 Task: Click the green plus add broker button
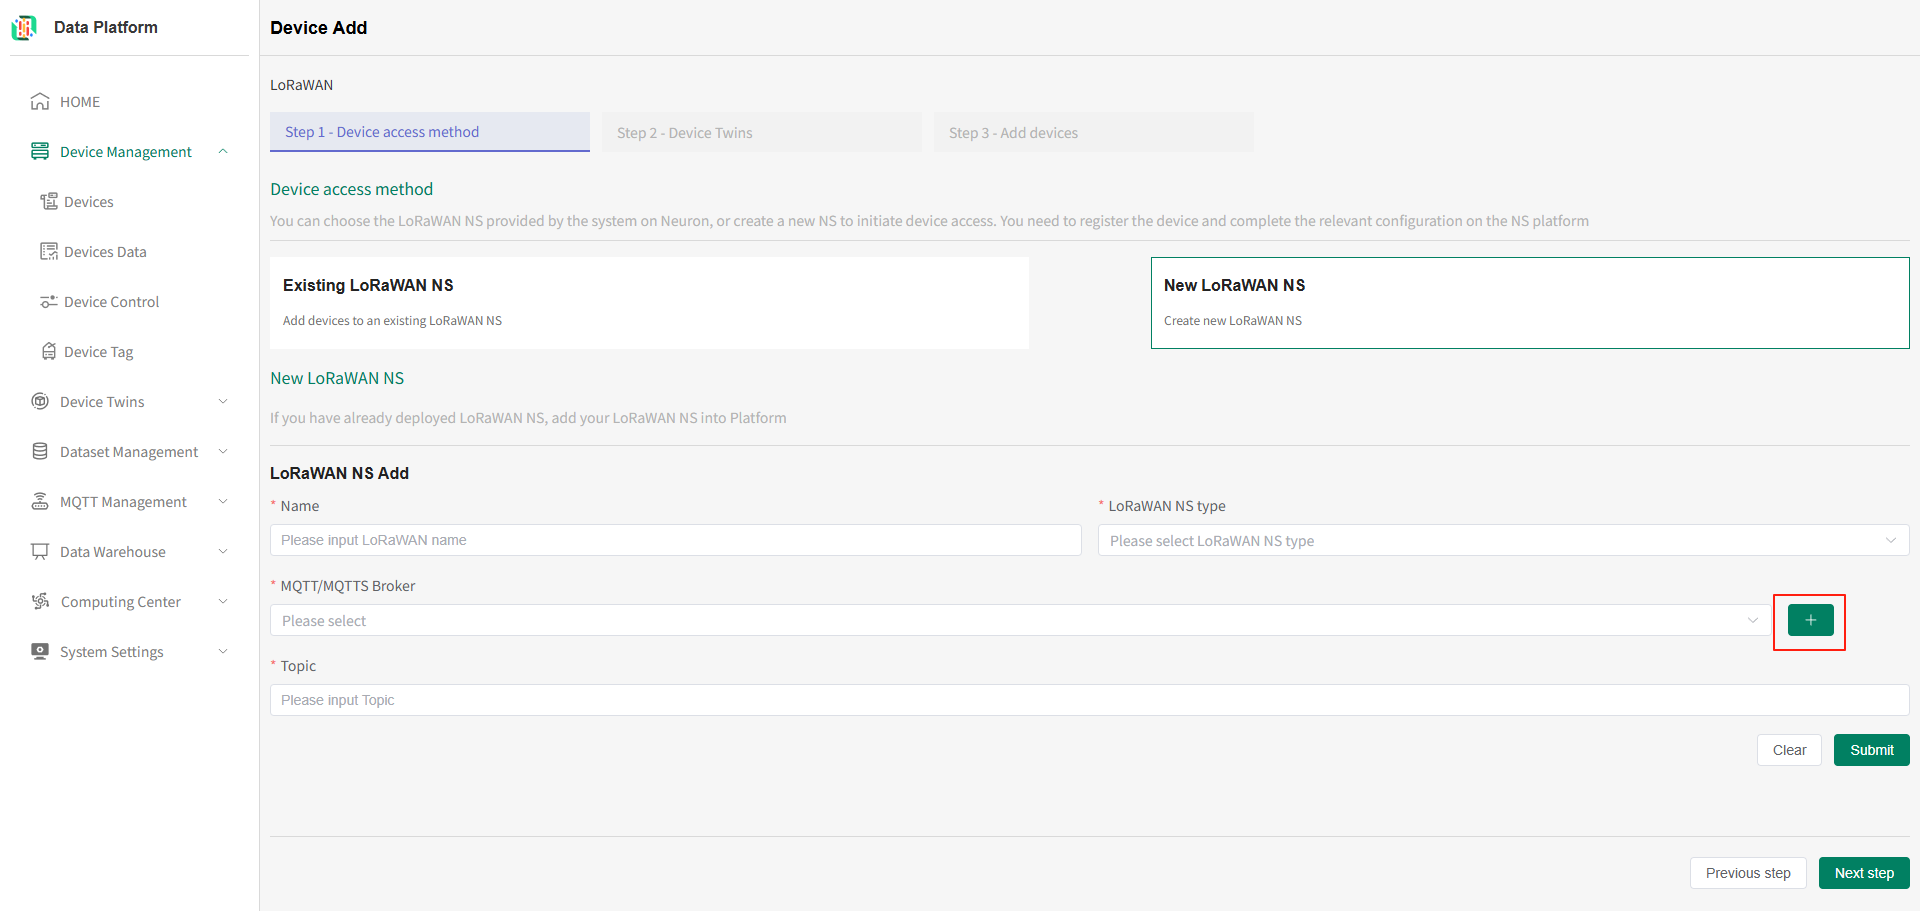1810,621
